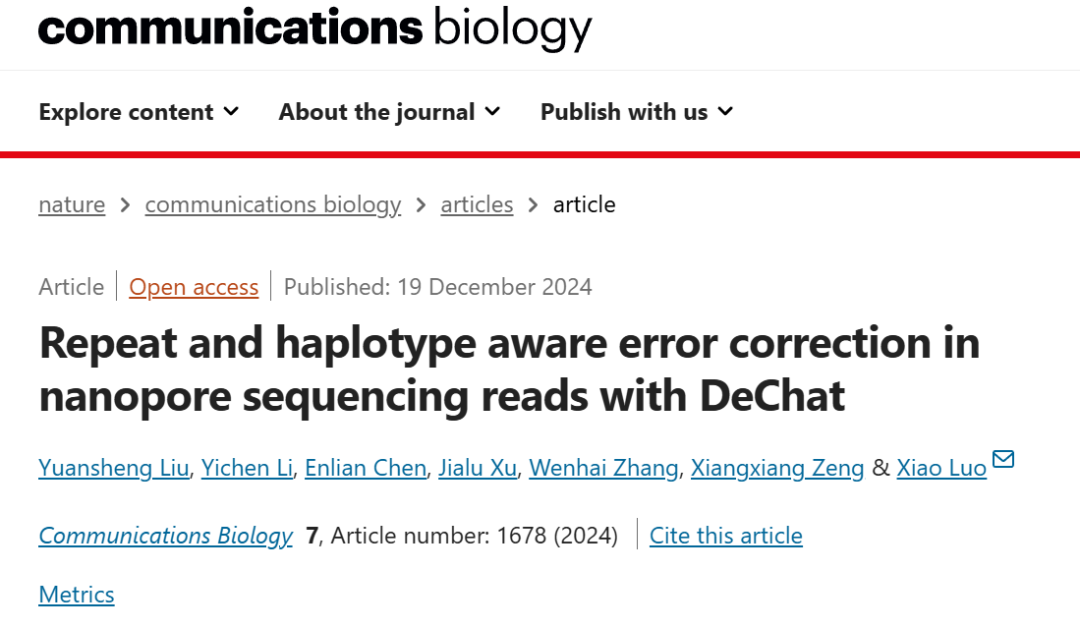This screenshot has width=1080, height=628.
Task: View the article Metrics
Action: (77, 595)
